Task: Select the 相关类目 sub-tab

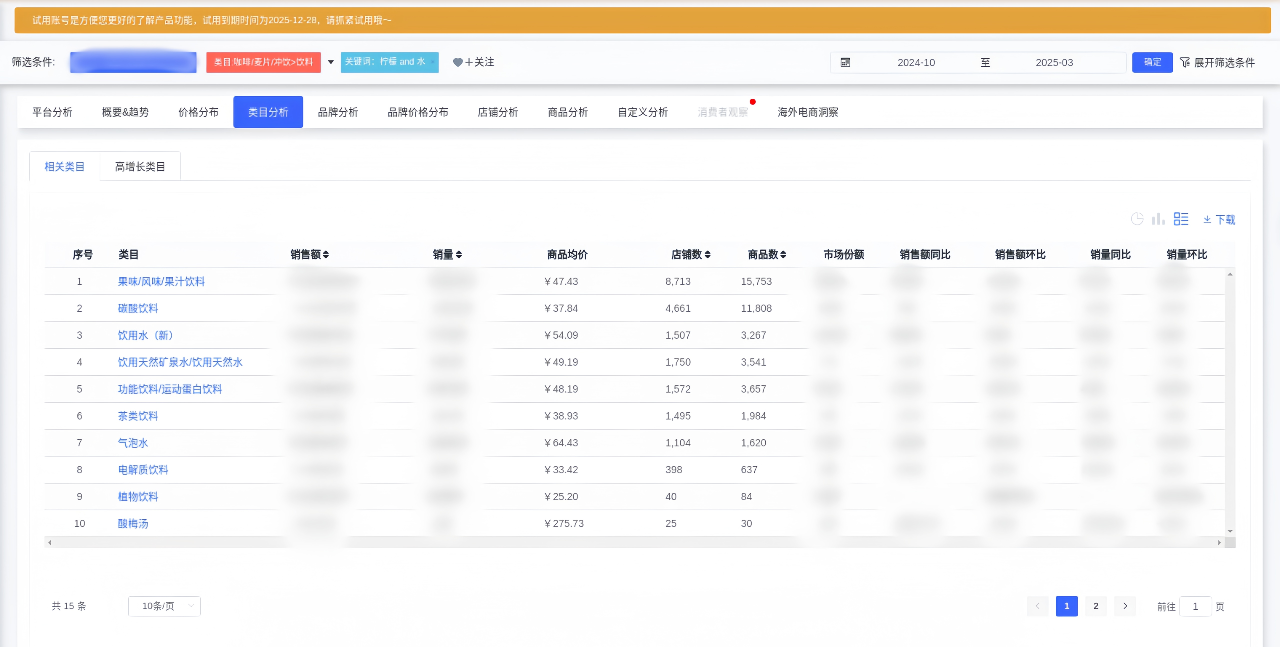Action: [65, 166]
